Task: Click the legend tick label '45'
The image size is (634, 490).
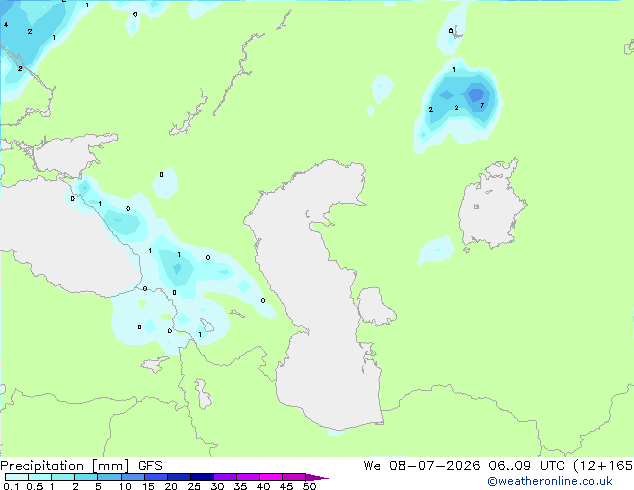Action: point(286,486)
